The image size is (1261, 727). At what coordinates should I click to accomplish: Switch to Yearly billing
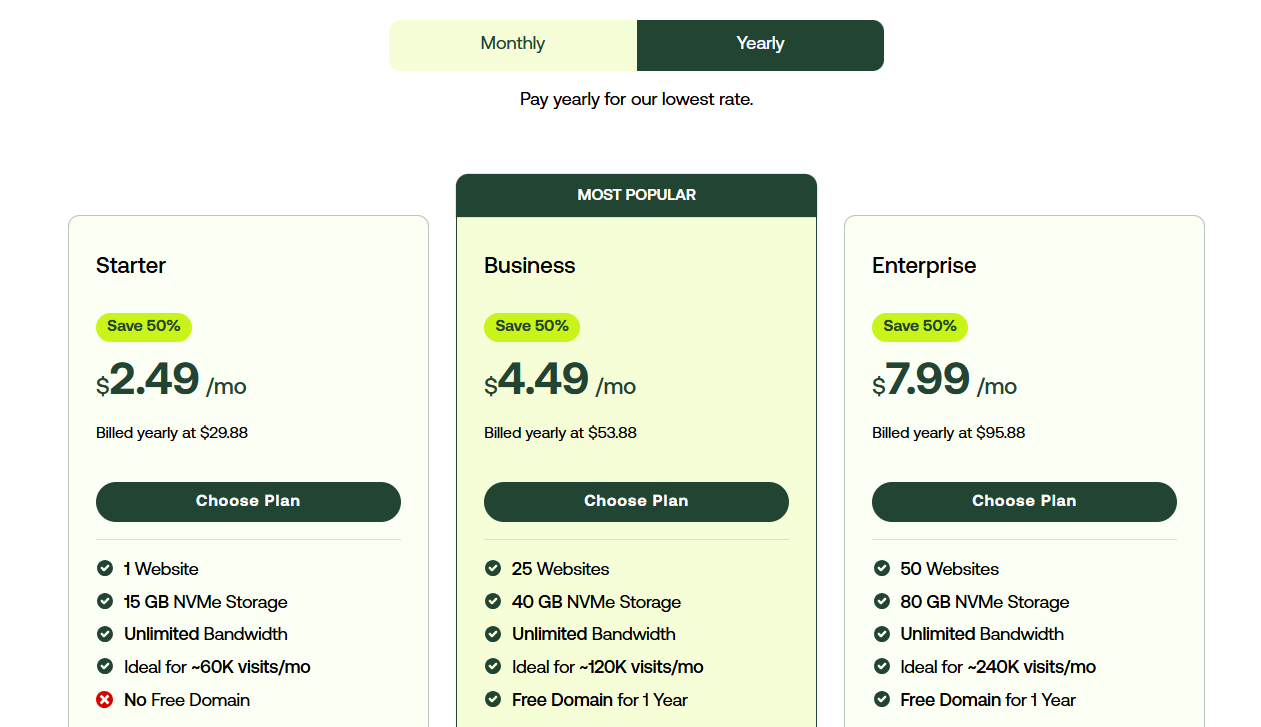point(760,45)
